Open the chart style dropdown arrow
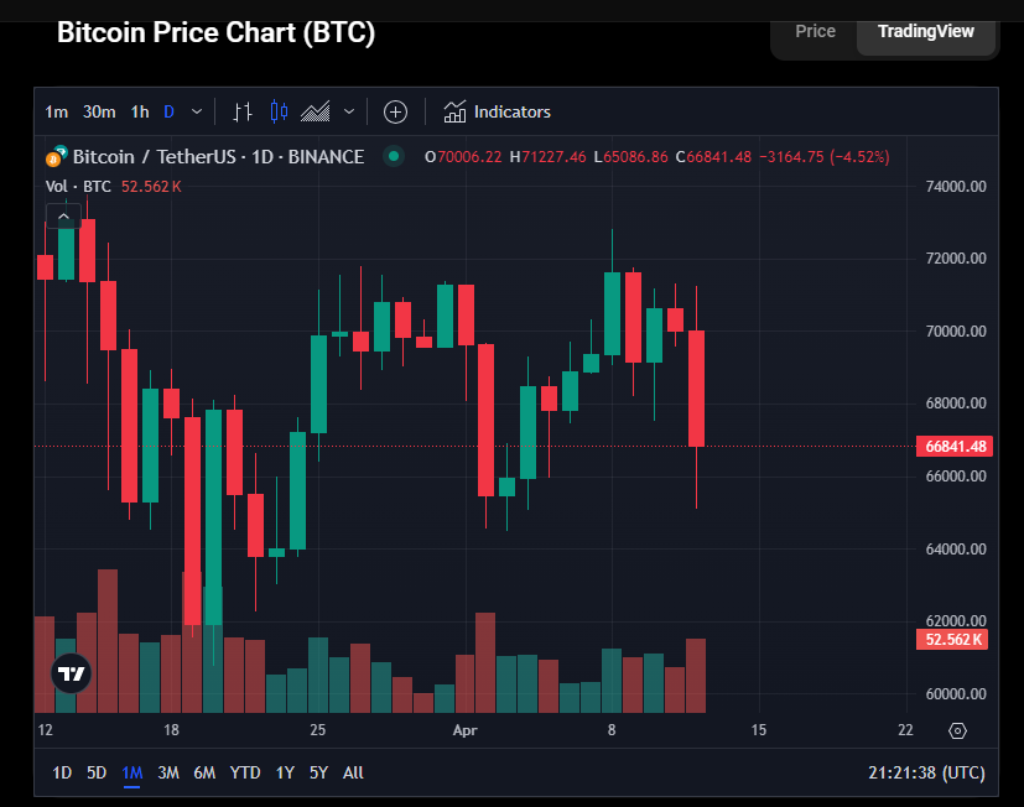 pyautogui.click(x=348, y=112)
